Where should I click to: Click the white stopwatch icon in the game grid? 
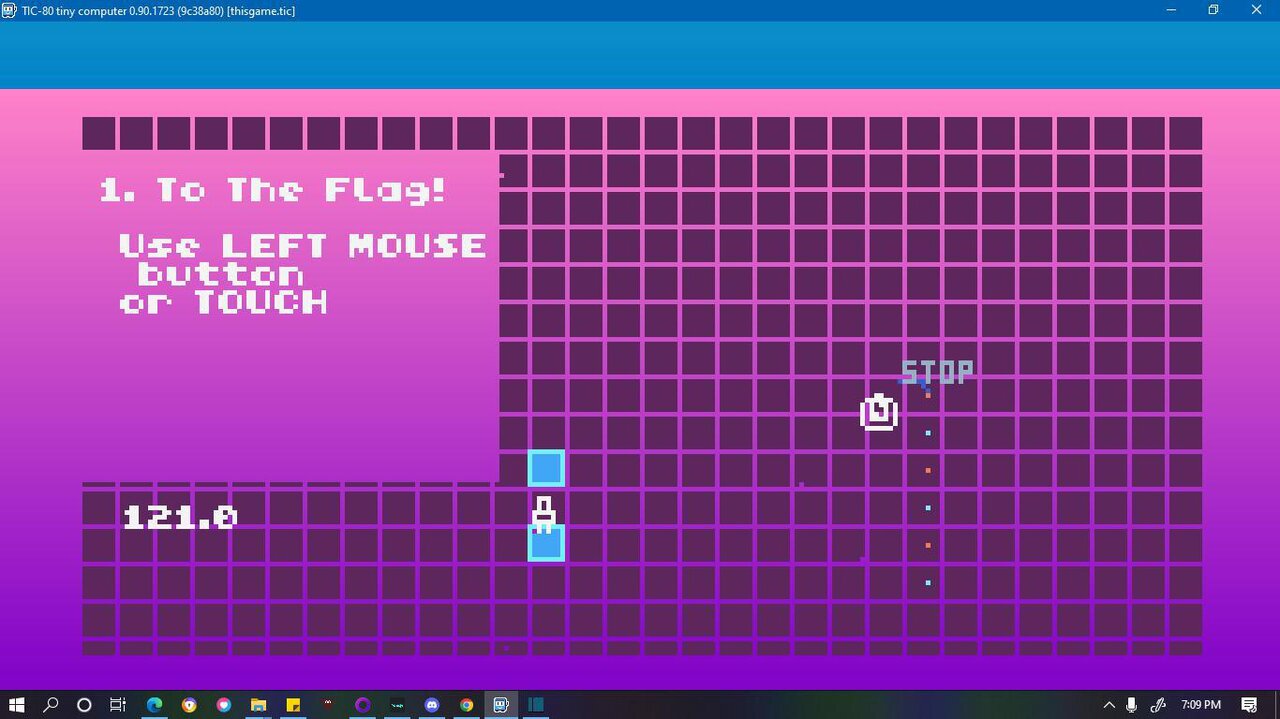tap(879, 412)
